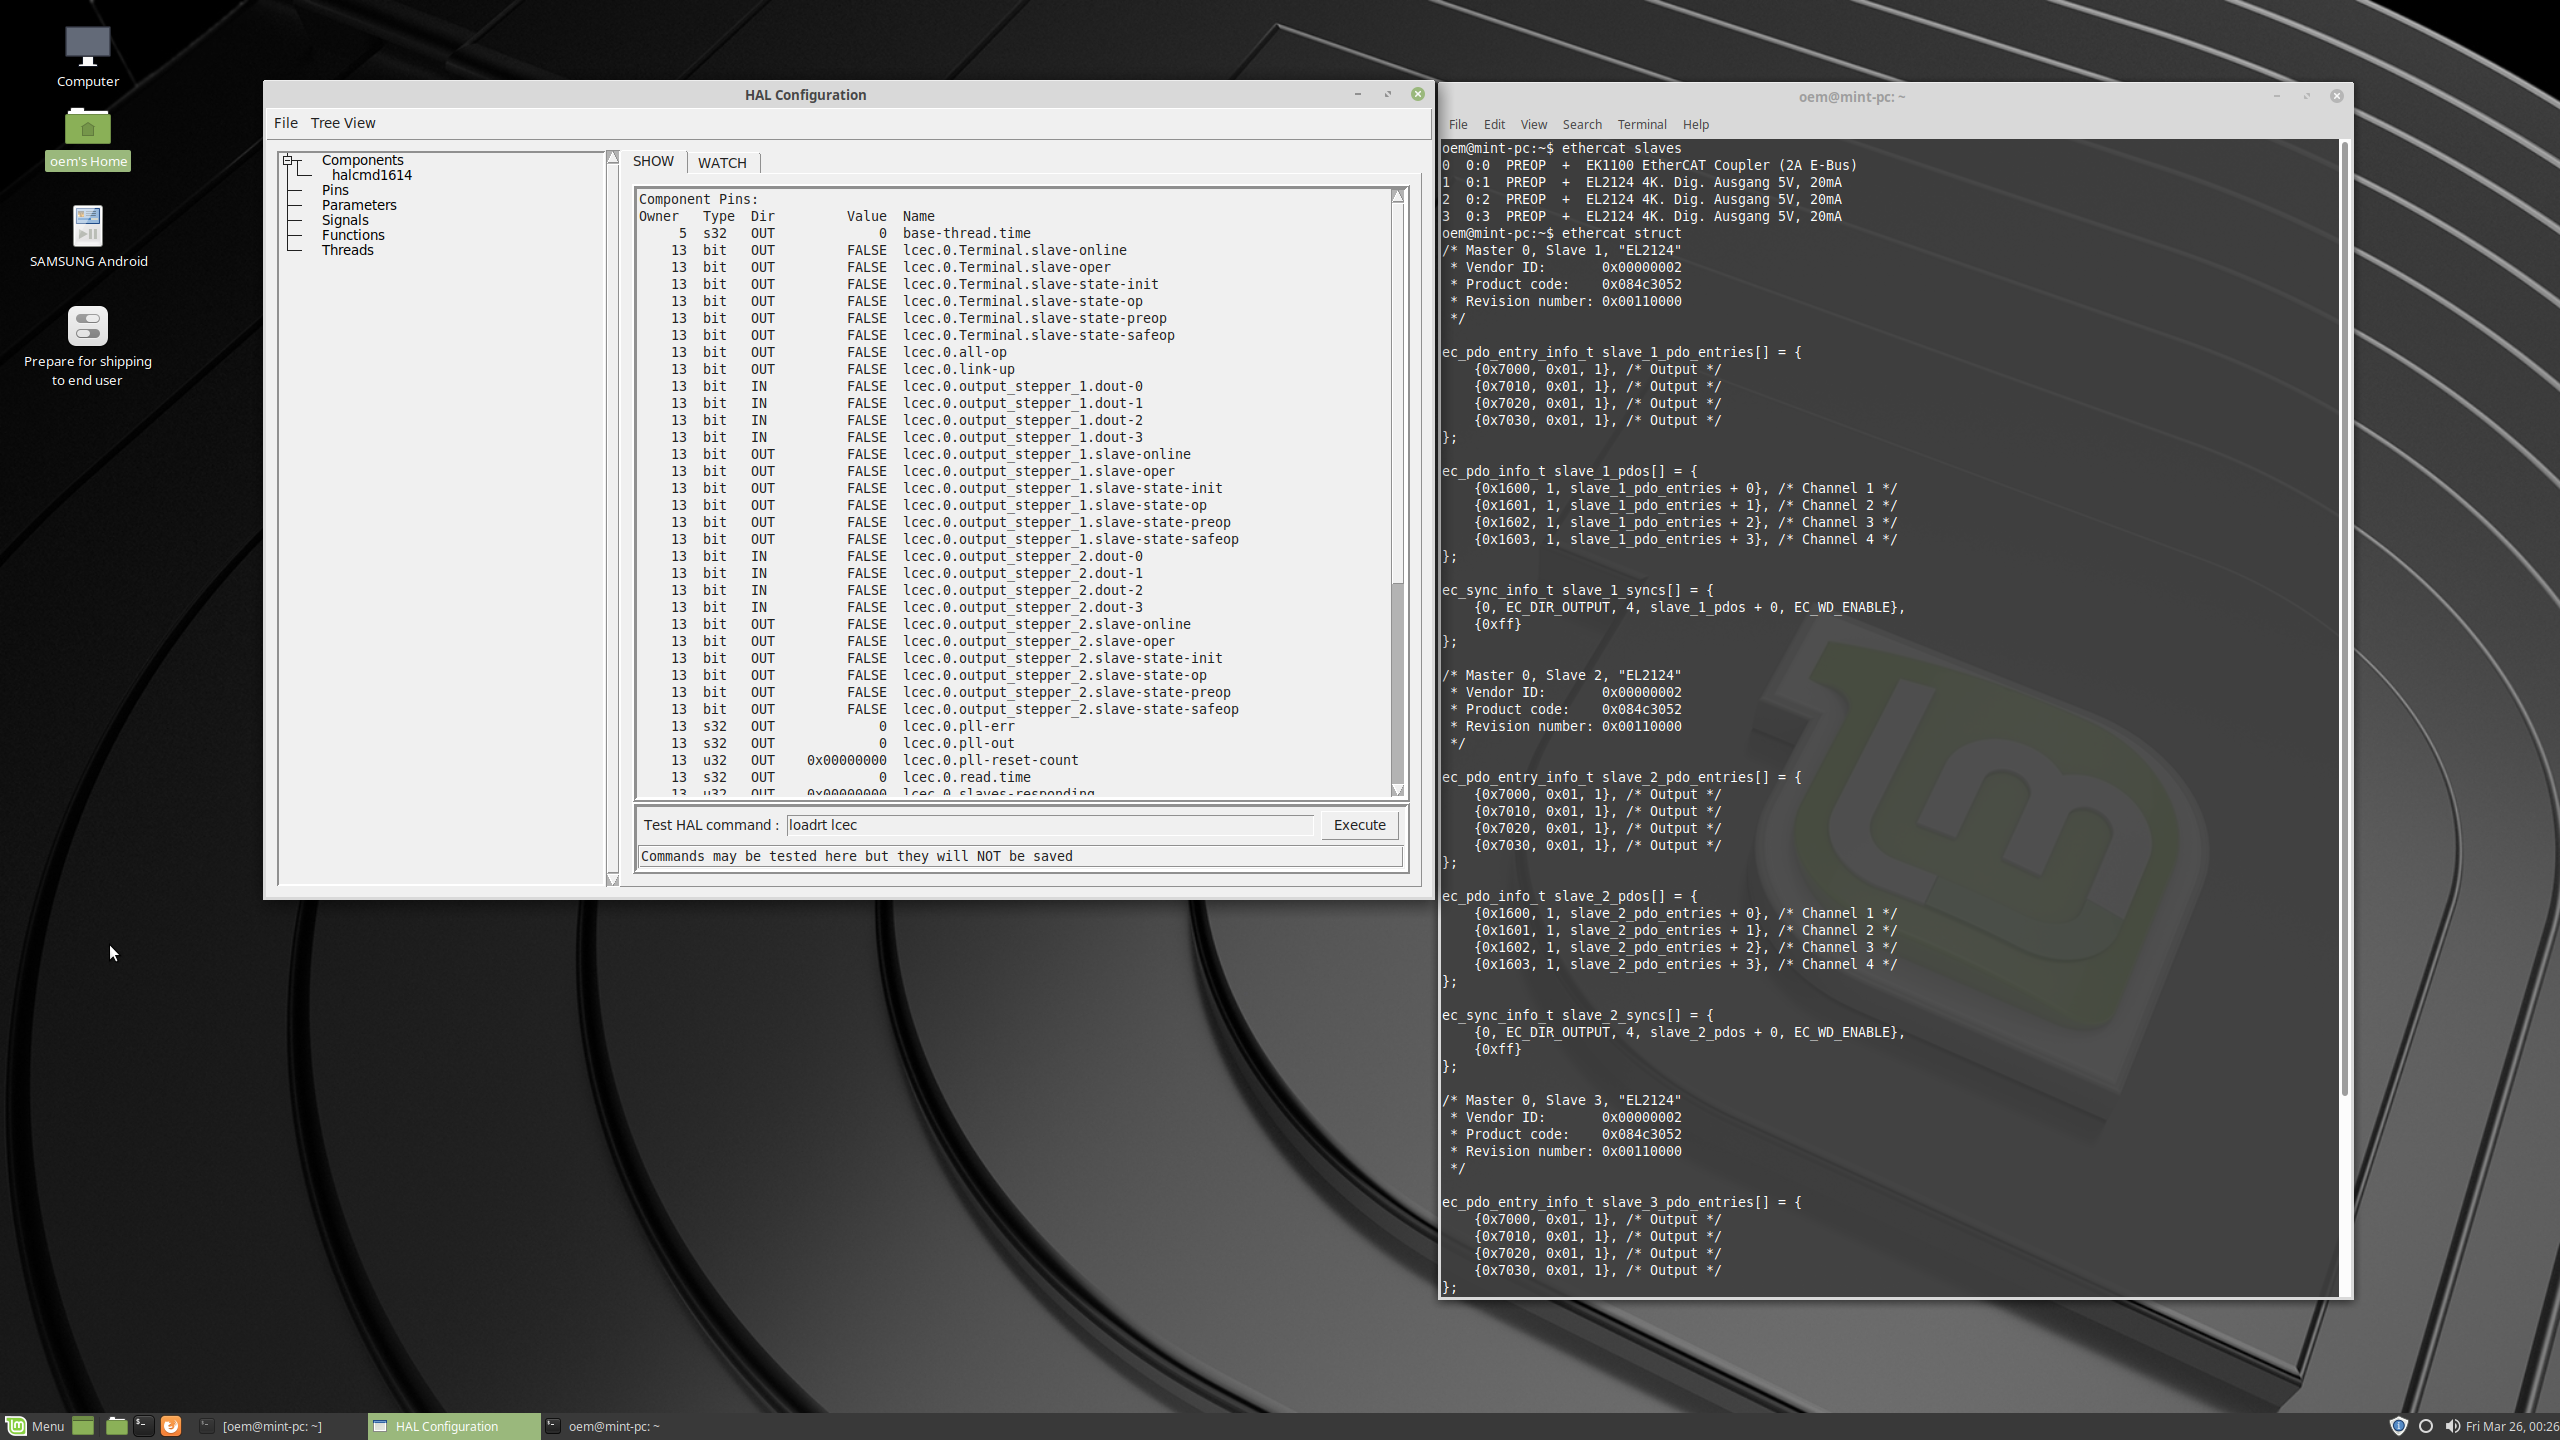The height and width of the screenshot is (1440, 2560).
Task: Focus the Test HAL command input field
Action: click(x=1050, y=825)
